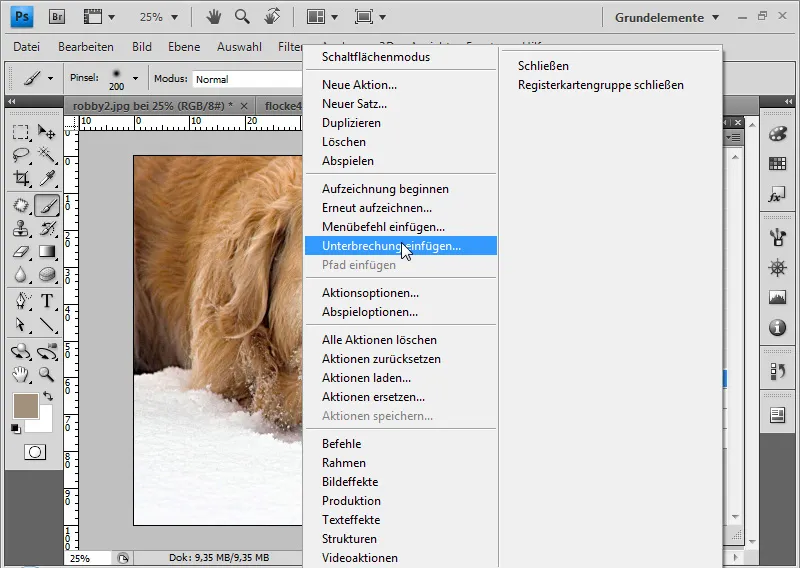Viewport: 800px width, 568px height.
Task: Open the Brush preset picker dropdown
Action: click(x=135, y=79)
